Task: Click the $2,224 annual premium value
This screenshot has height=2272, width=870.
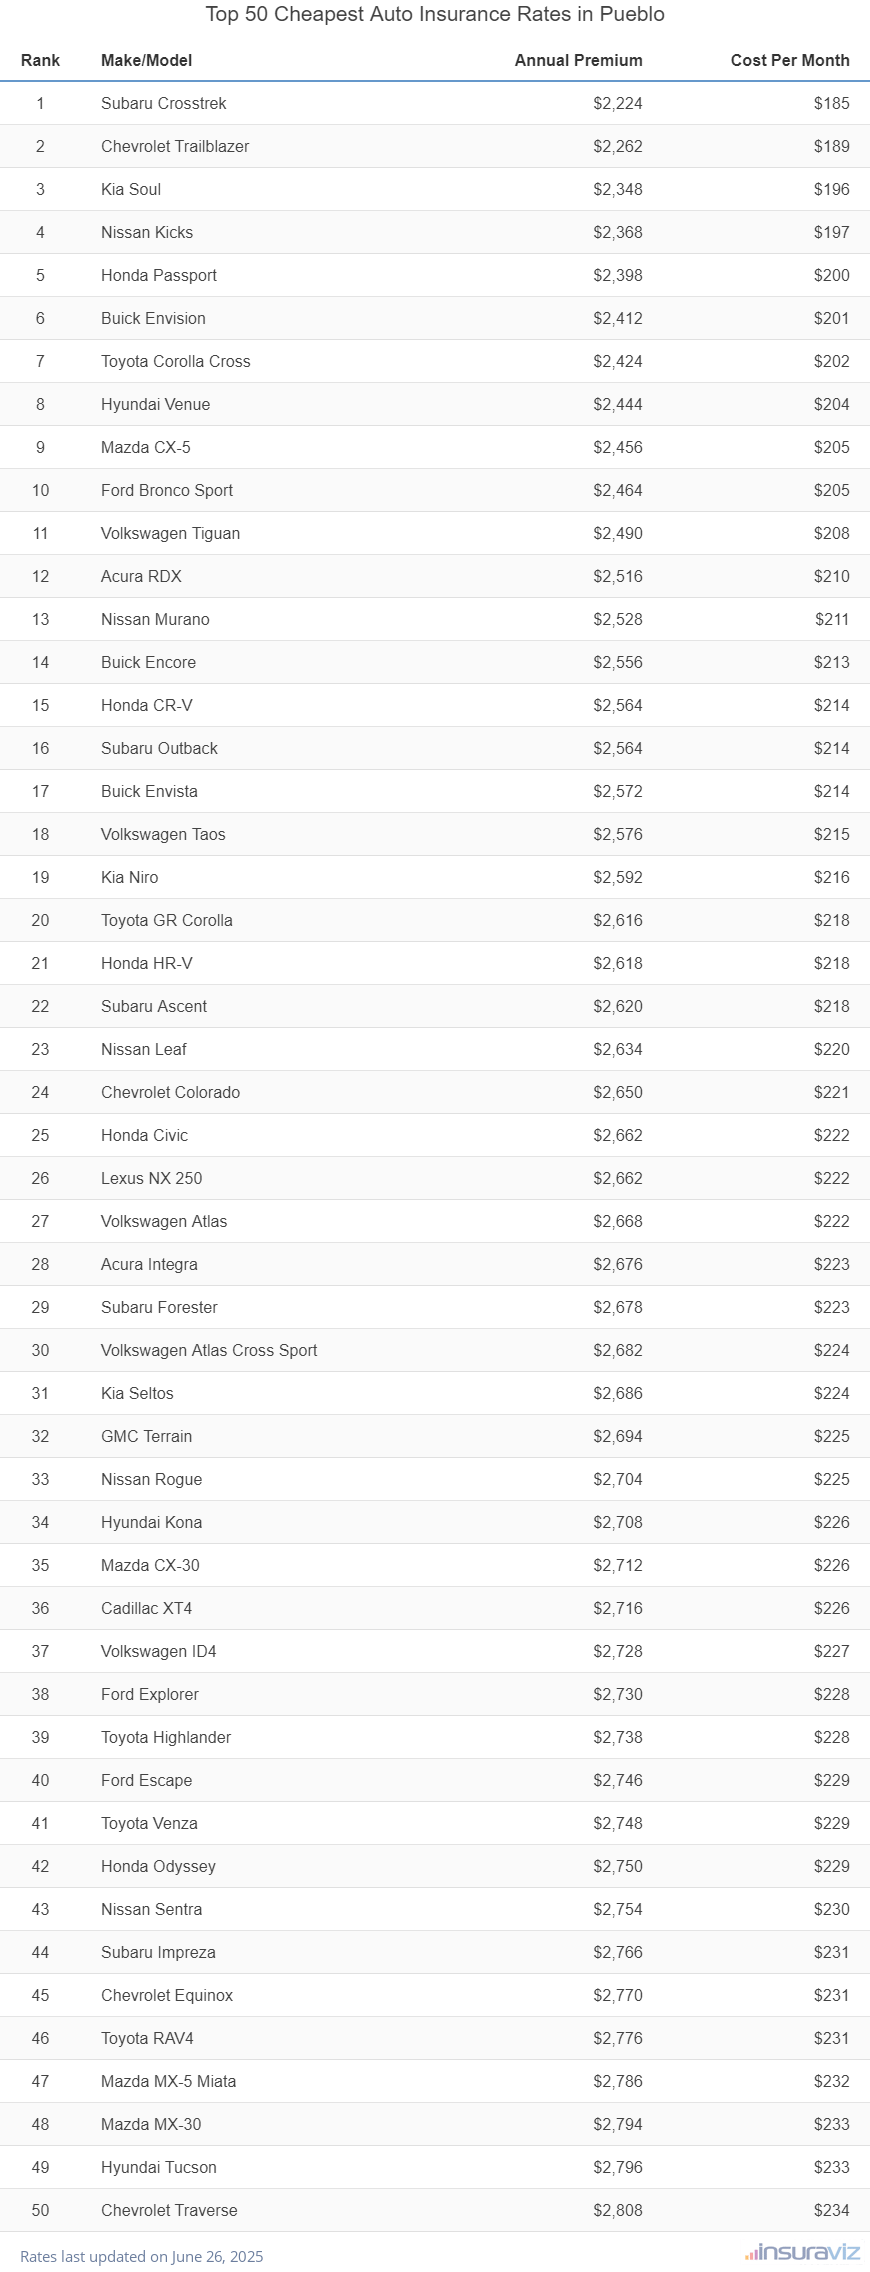Action: (x=617, y=103)
